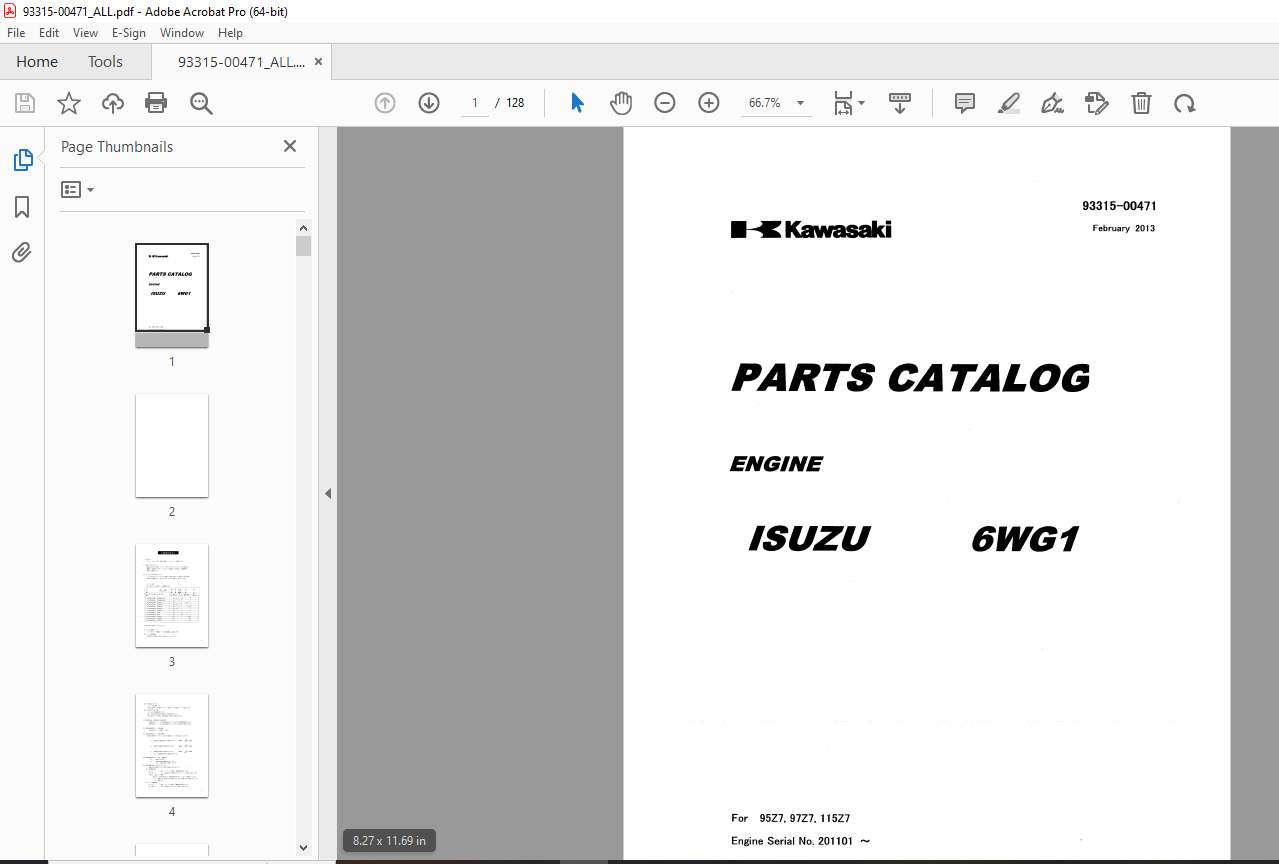Click the ENGINE label on page
The image size is (1279, 864).
pos(777,464)
